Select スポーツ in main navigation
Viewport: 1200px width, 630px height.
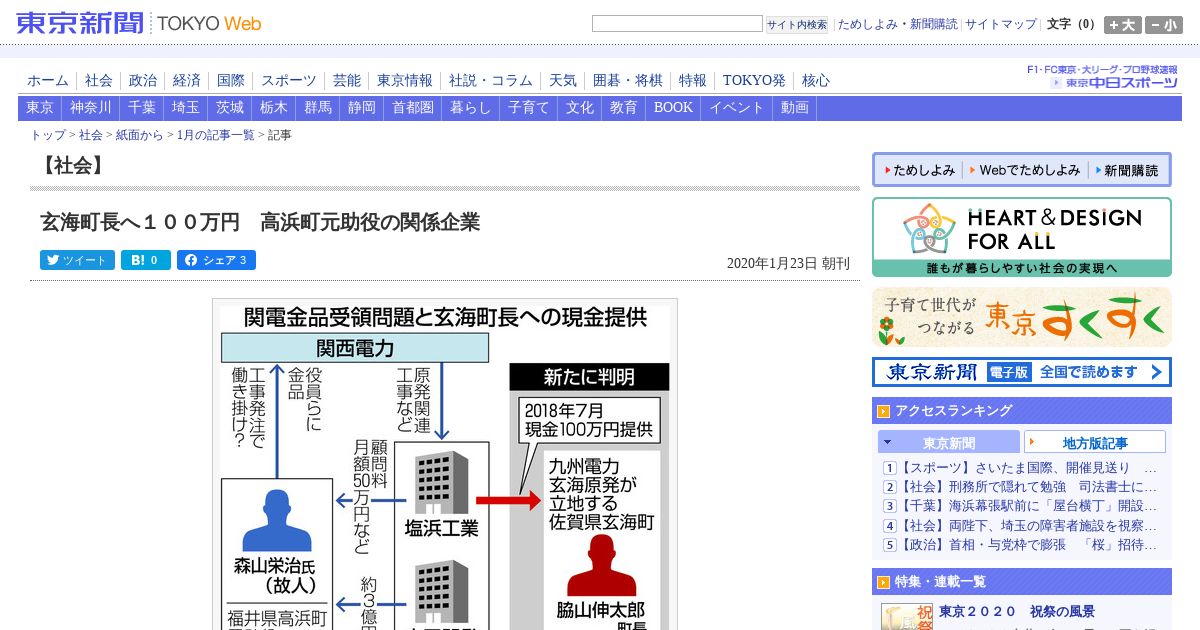pos(289,81)
